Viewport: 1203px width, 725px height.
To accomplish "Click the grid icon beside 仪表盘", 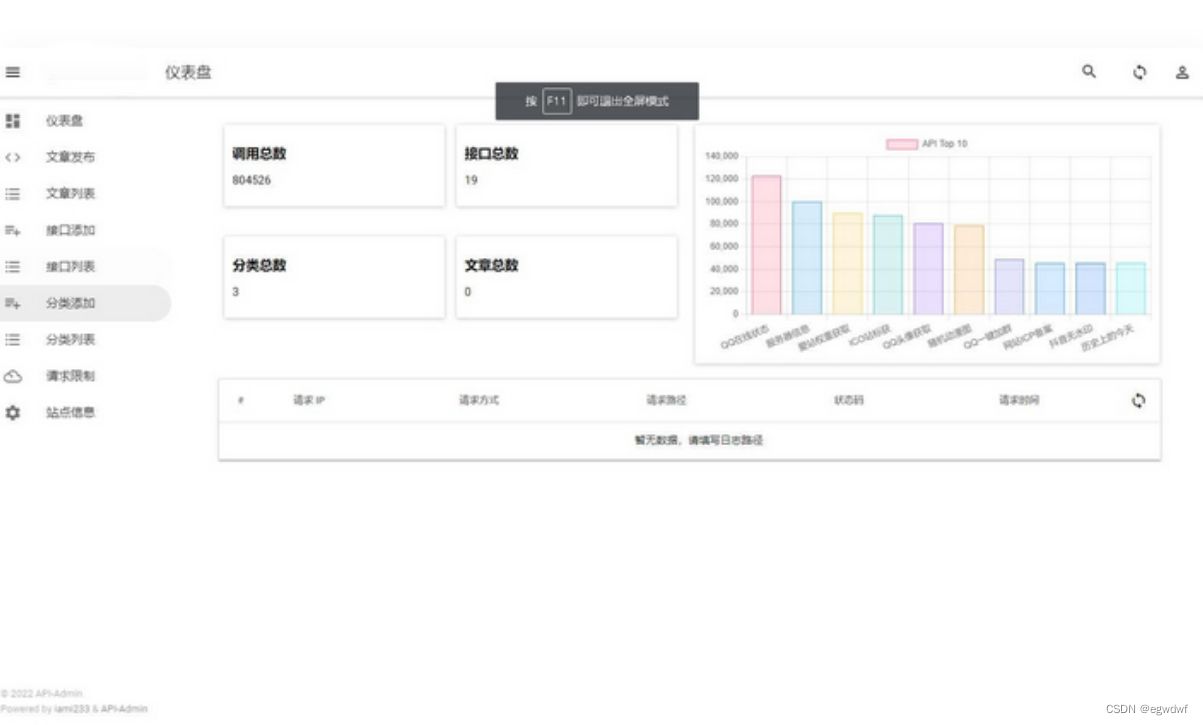I will 13,120.
